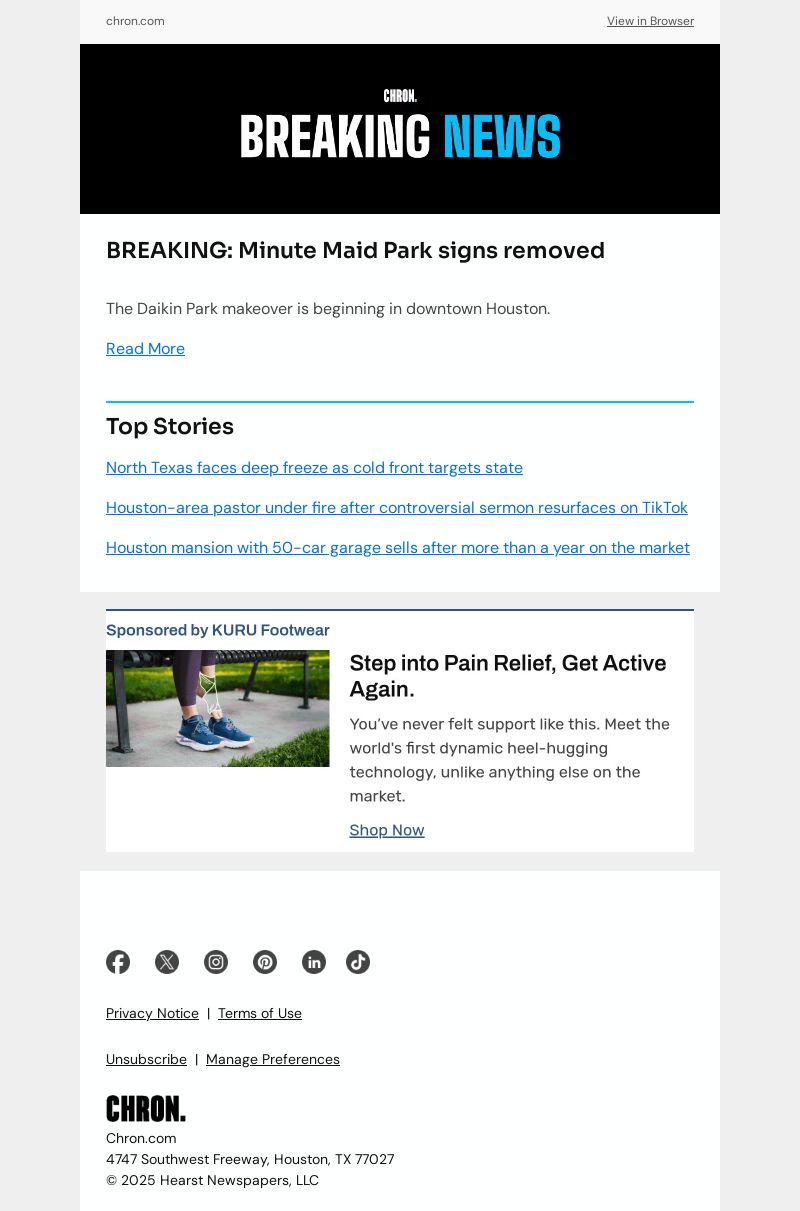Click the Minute Maid Park signs headline

(x=355, y=250)
